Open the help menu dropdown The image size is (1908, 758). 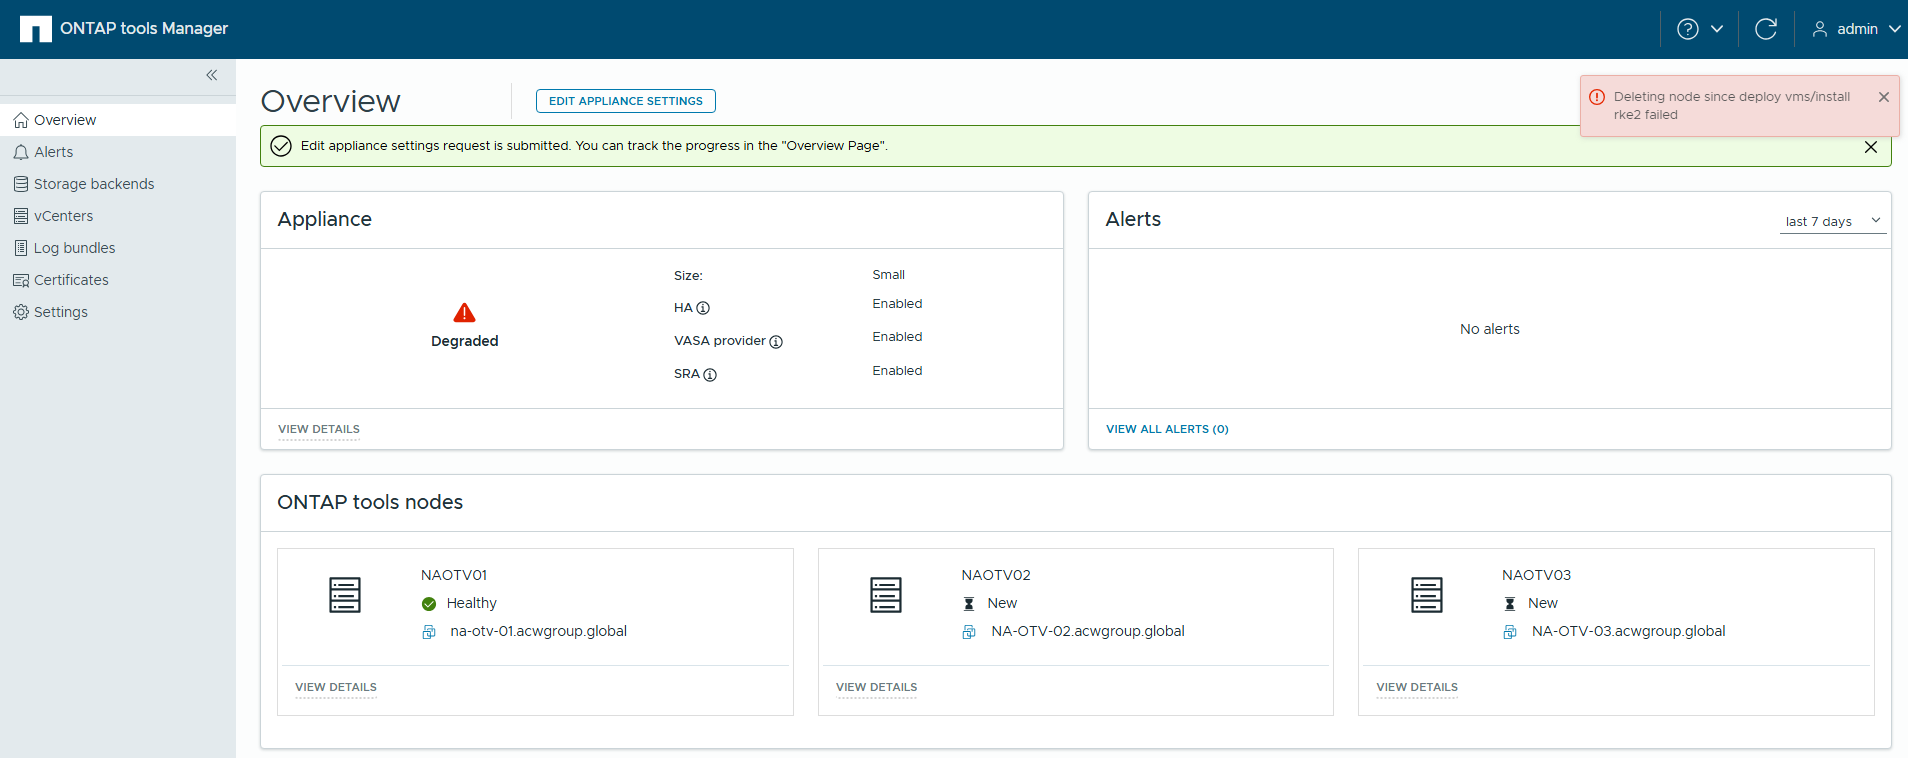coord(1699,29)
